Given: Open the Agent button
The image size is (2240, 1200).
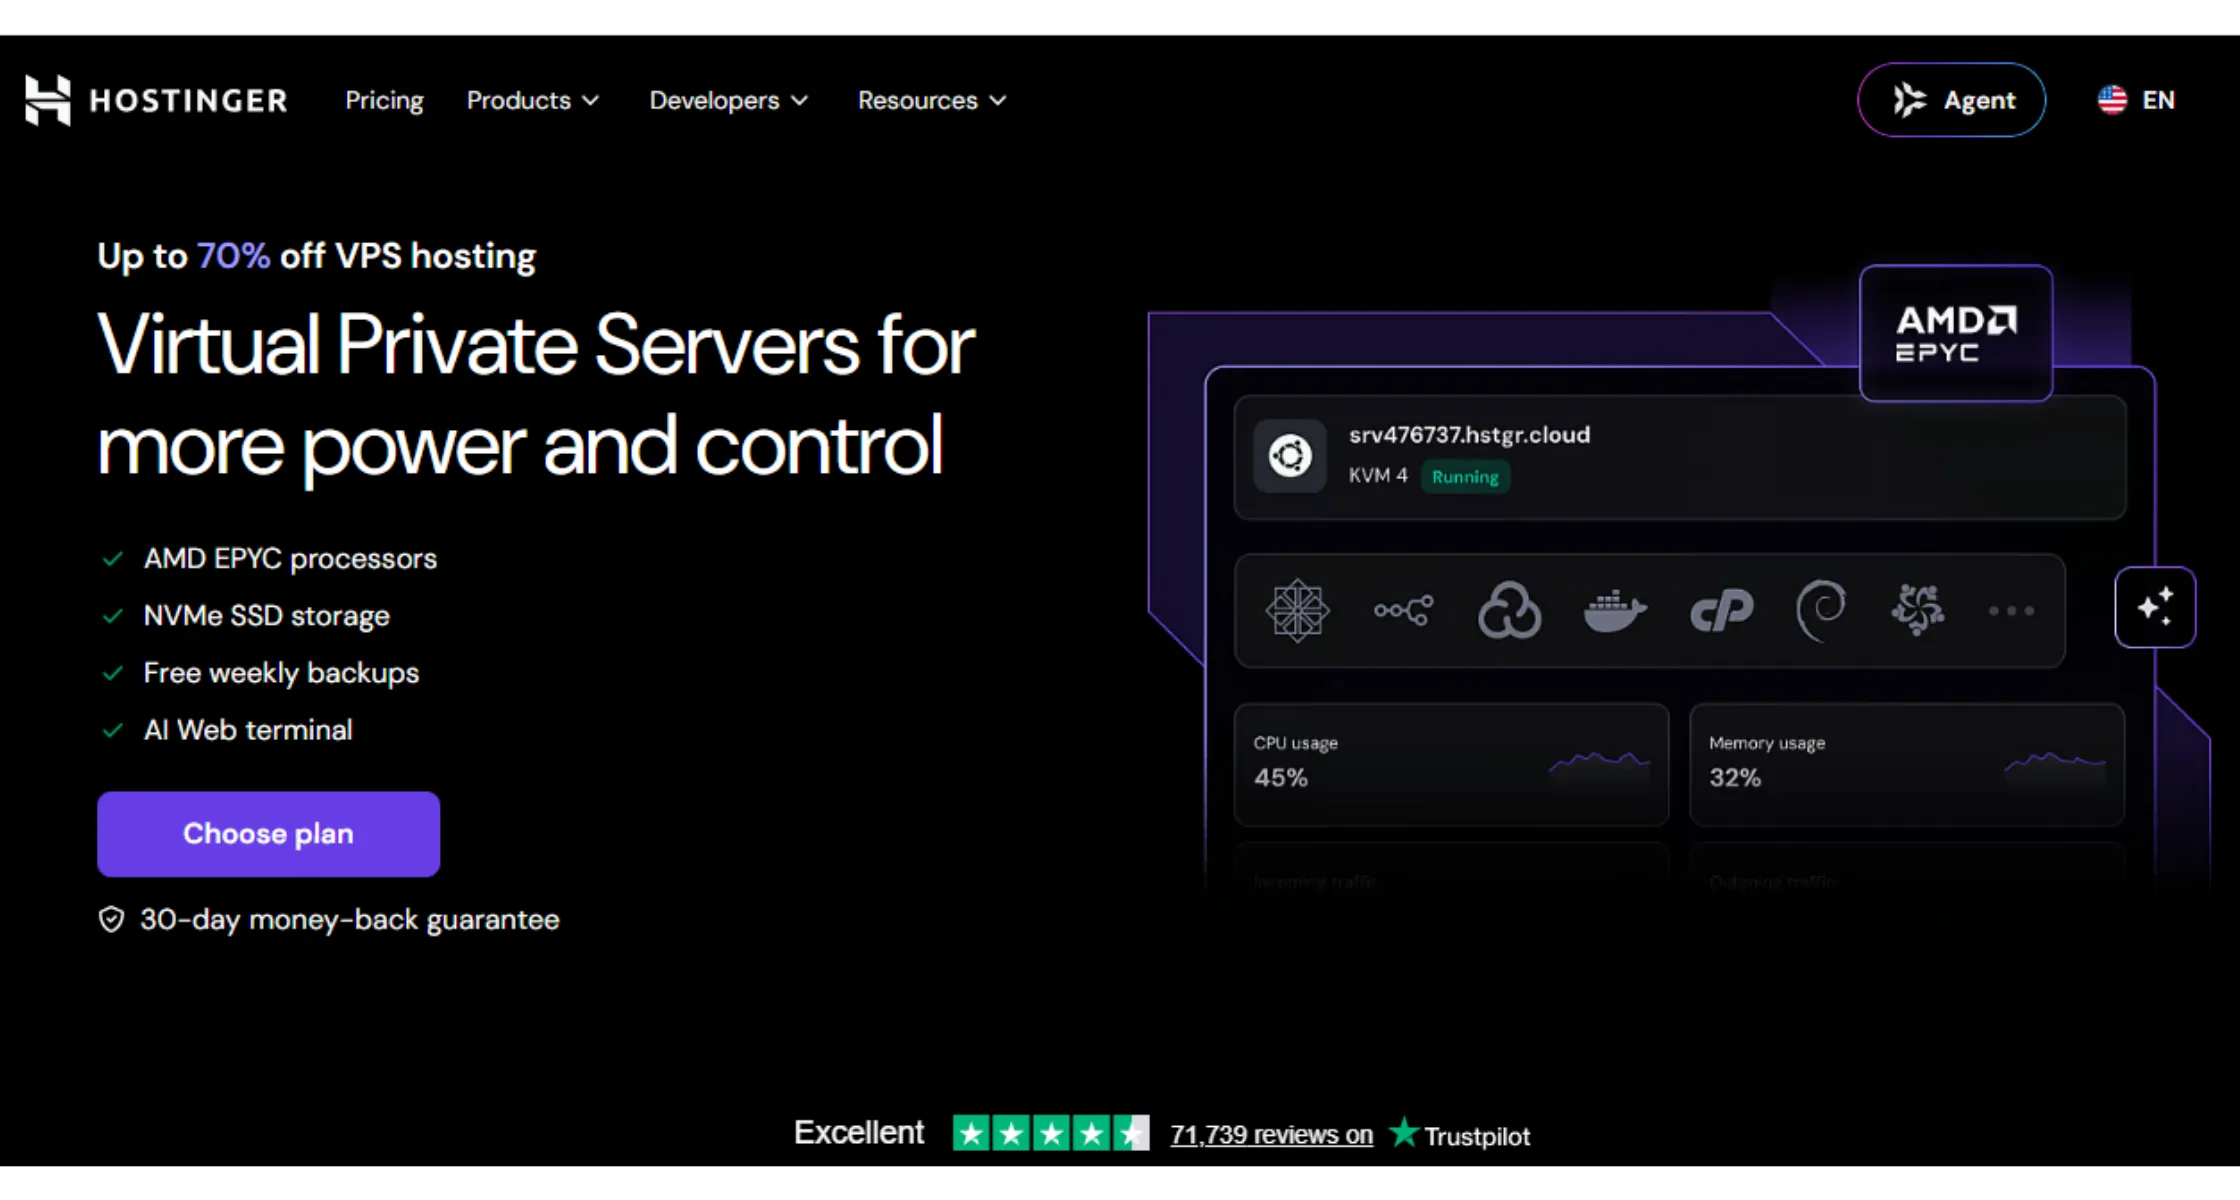Looking at the screenshot, I should [x=1951, y=100].
